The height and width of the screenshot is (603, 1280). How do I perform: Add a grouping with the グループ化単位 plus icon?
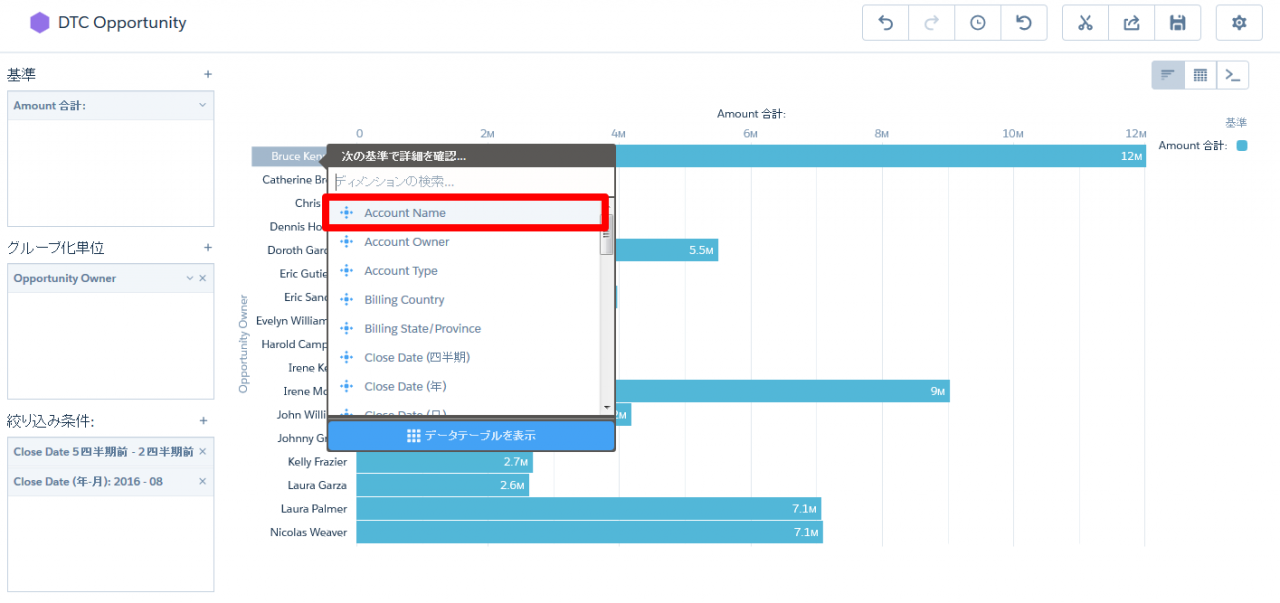pyautogui.click(x=208, y=247)
